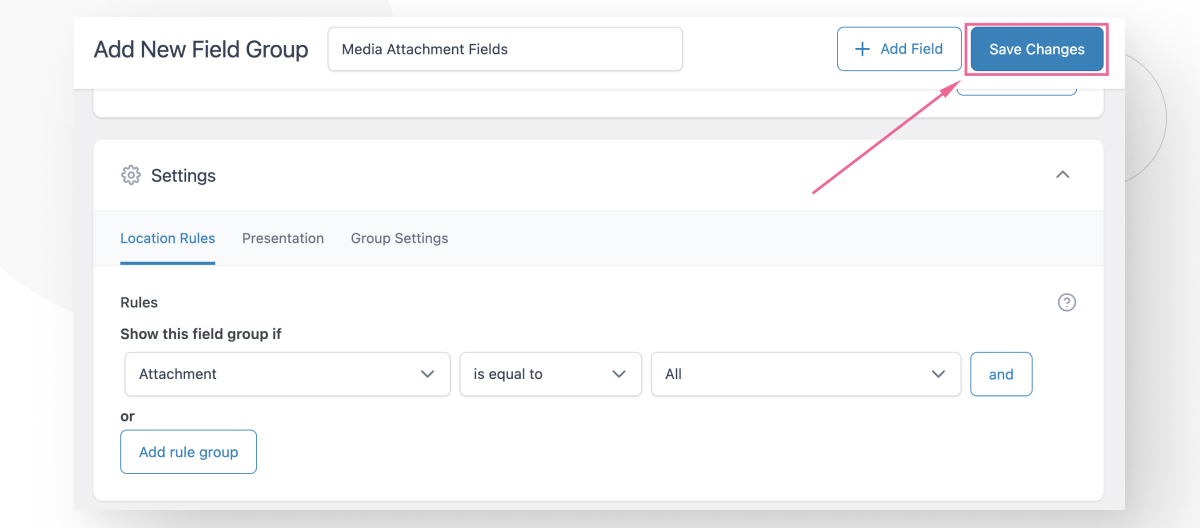This screenshot has width=1200, height=528.
Task: Click the Save Changes button
Action: (1037, 49)
